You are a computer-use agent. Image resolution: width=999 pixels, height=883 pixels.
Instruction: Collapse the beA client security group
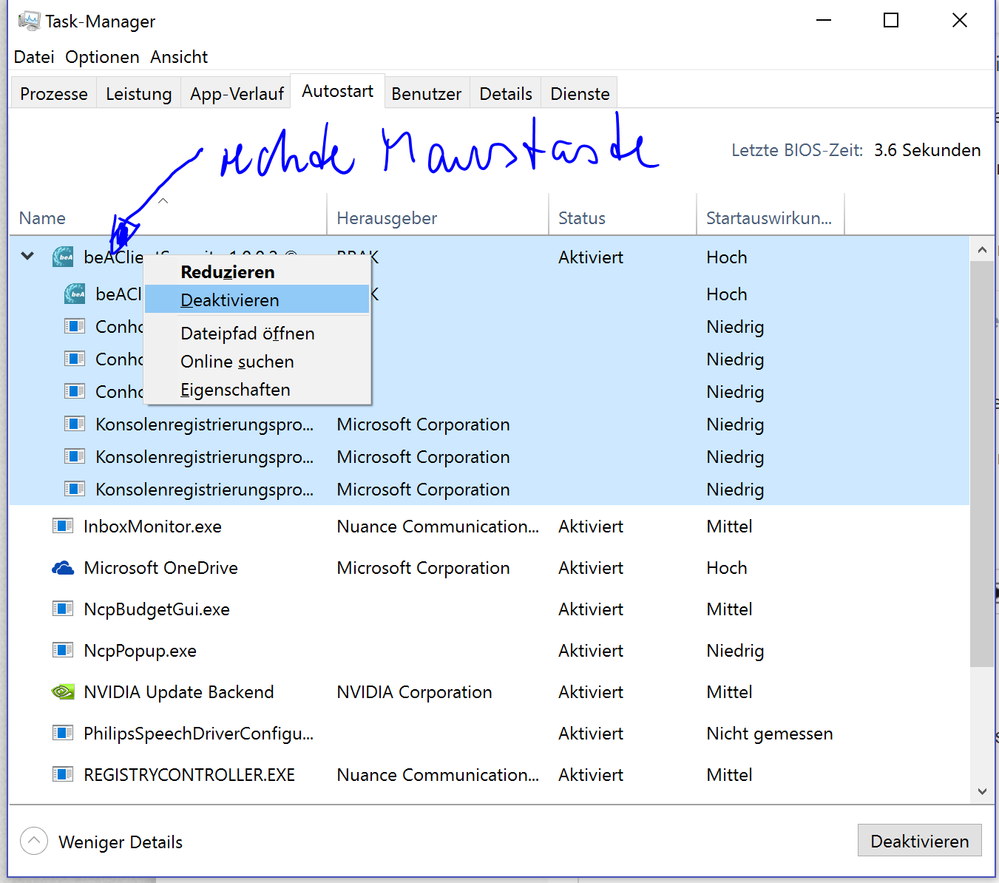pyautogui.click(x=28, y=257)
